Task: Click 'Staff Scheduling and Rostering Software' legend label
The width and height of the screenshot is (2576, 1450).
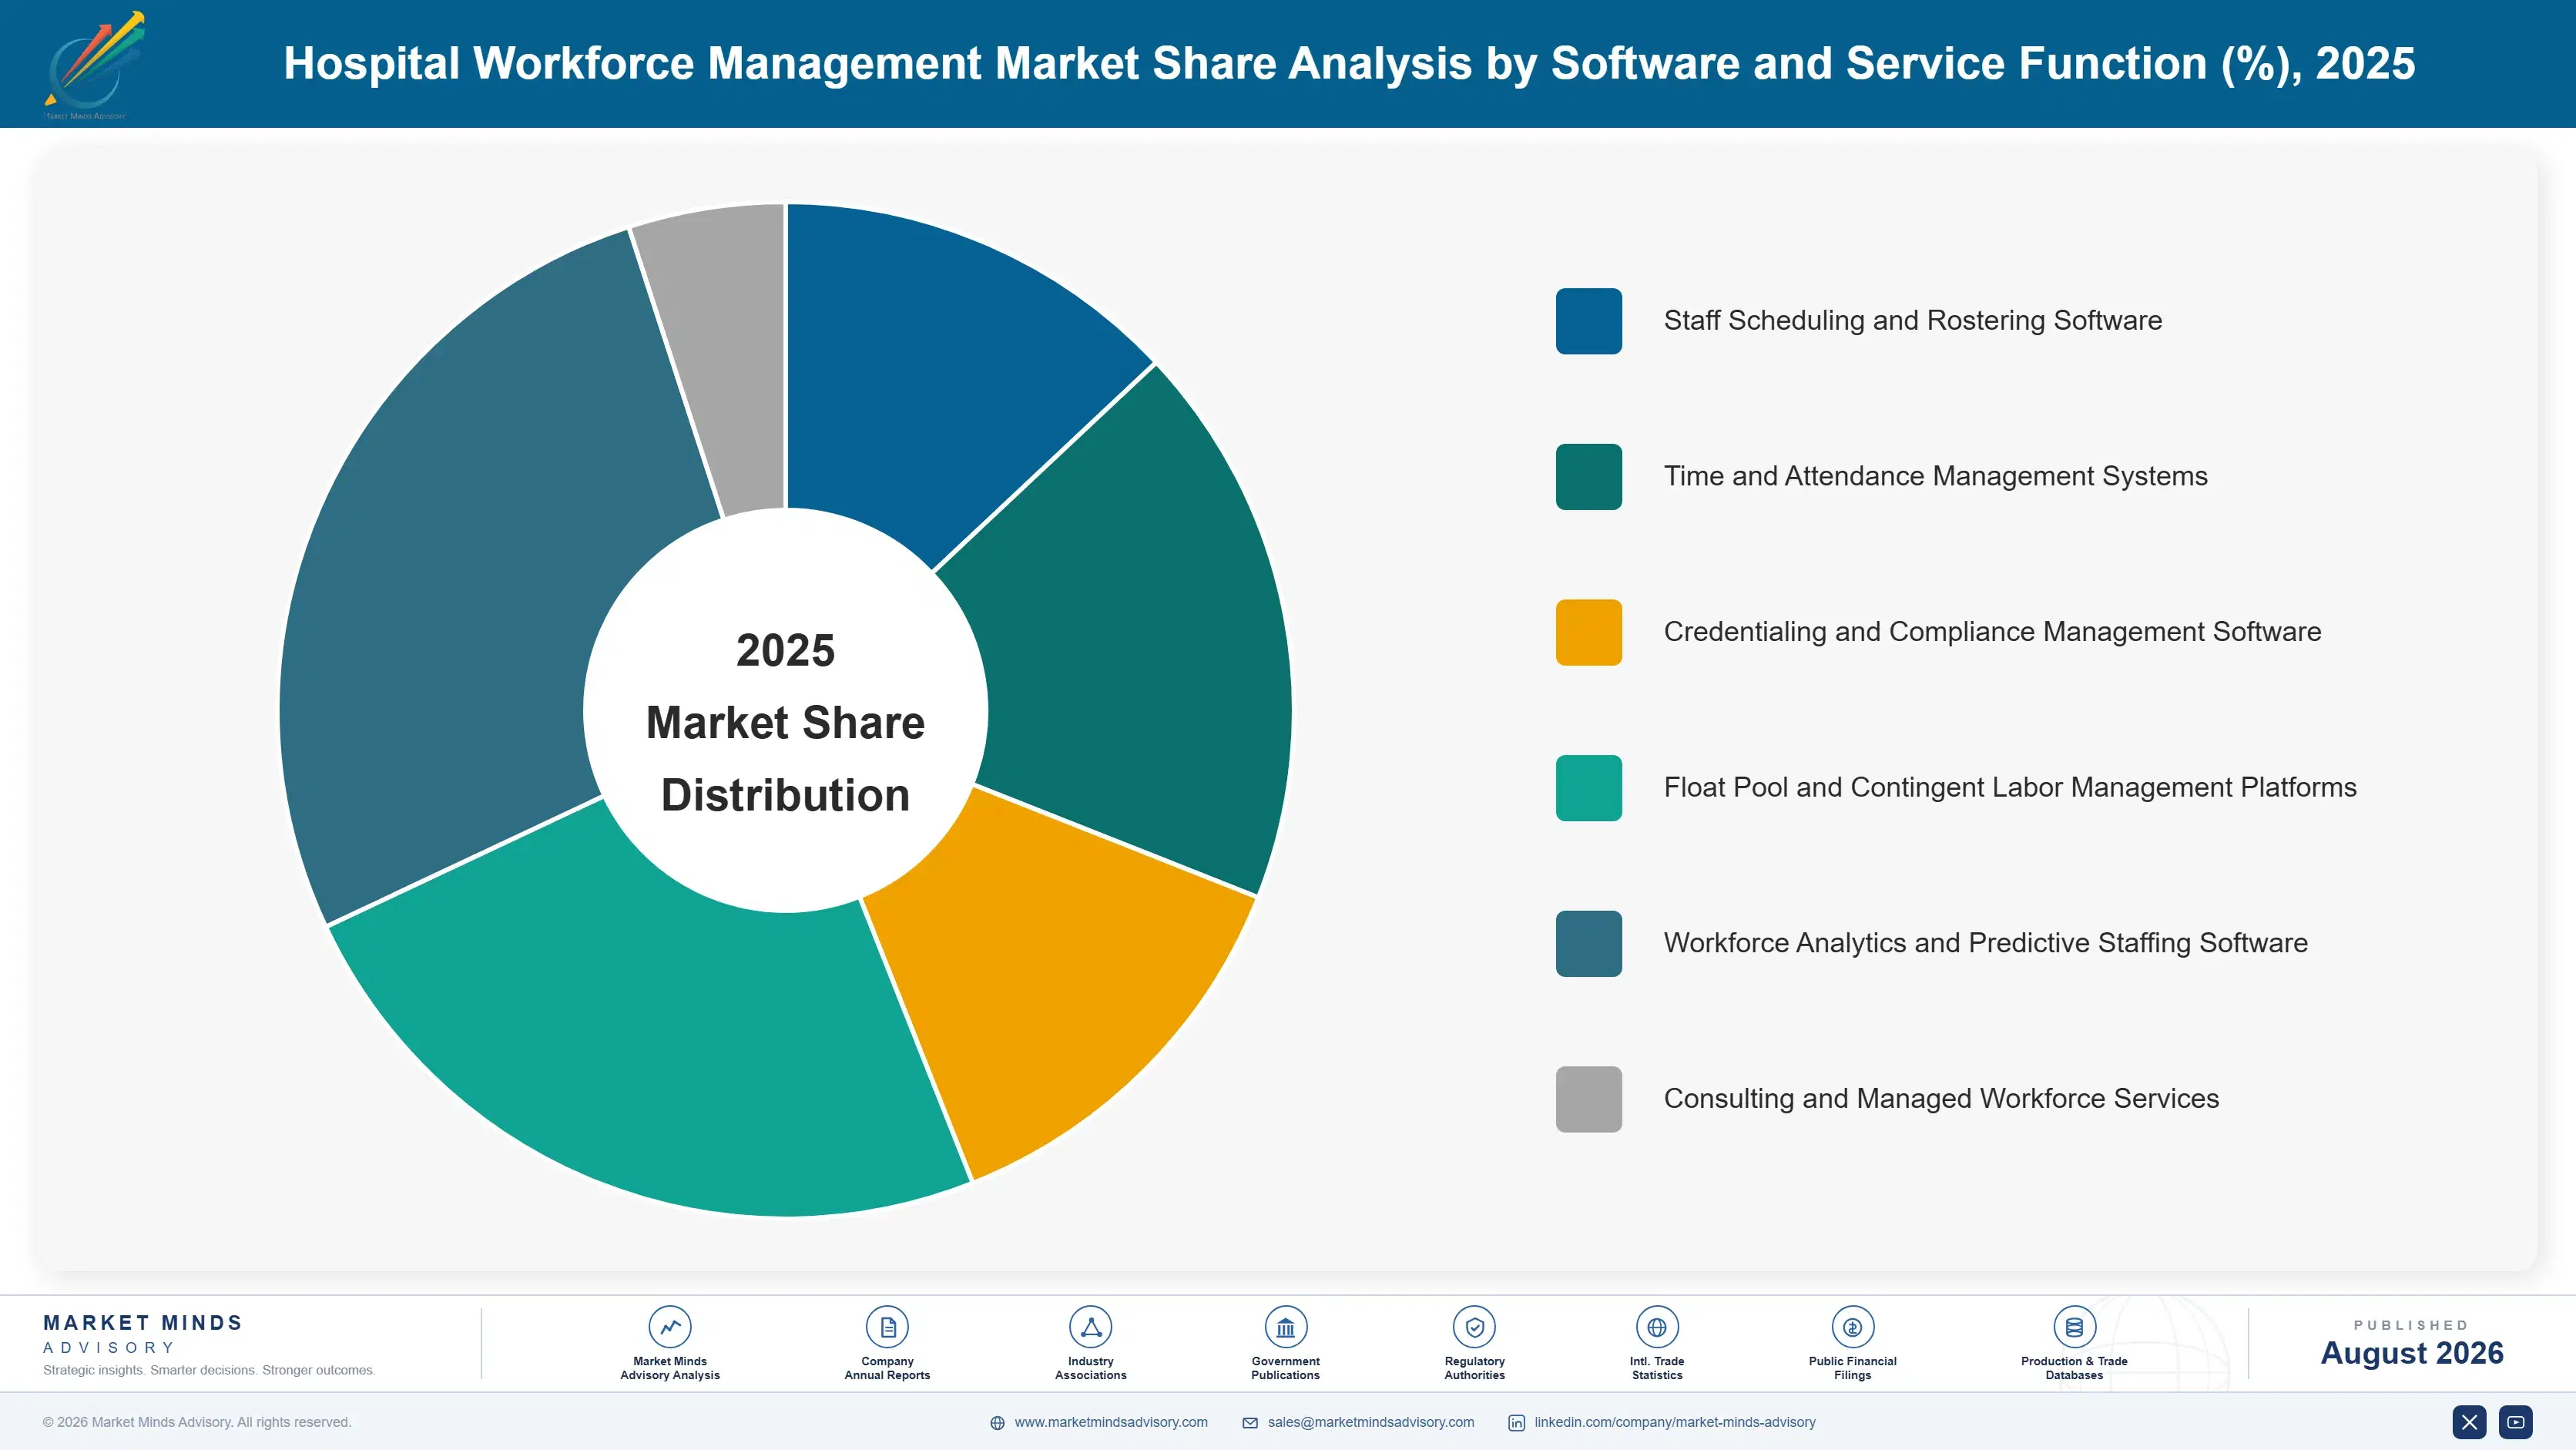Action: tap(1912, 321)
